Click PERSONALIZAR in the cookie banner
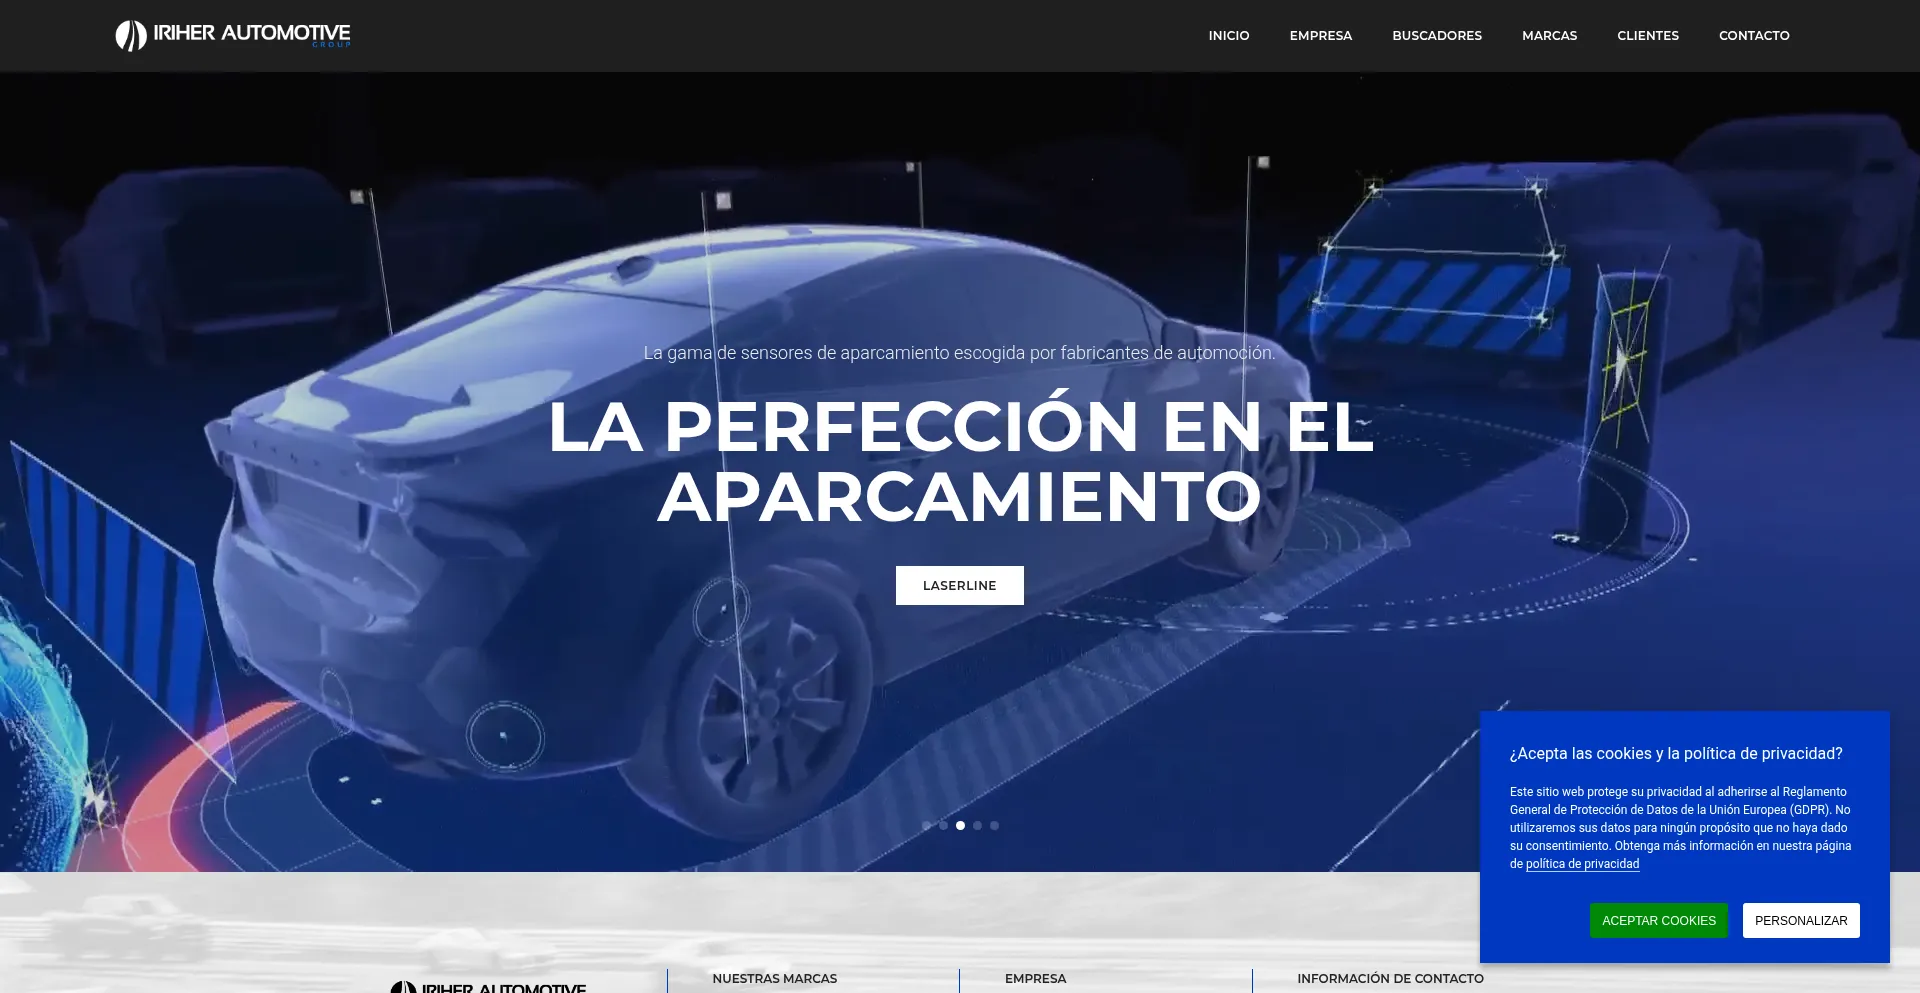 [1800, 920]
